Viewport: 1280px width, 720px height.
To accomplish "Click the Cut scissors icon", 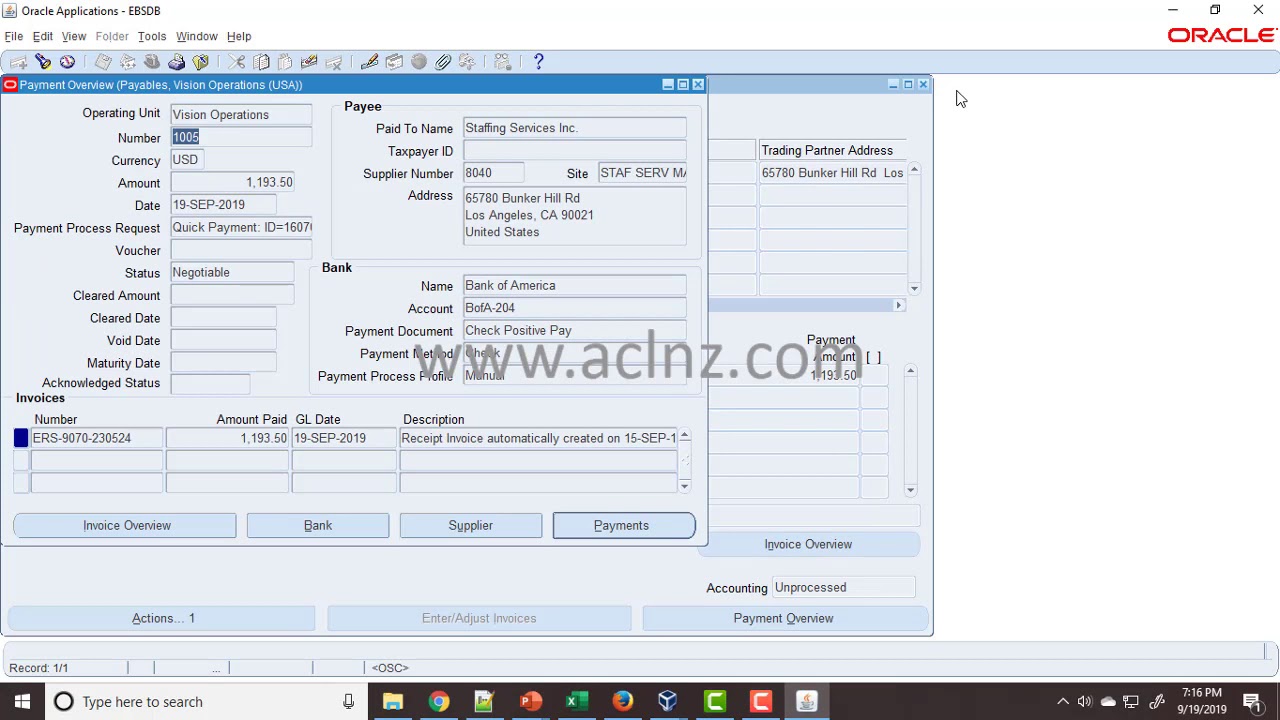I will point(237,62).
